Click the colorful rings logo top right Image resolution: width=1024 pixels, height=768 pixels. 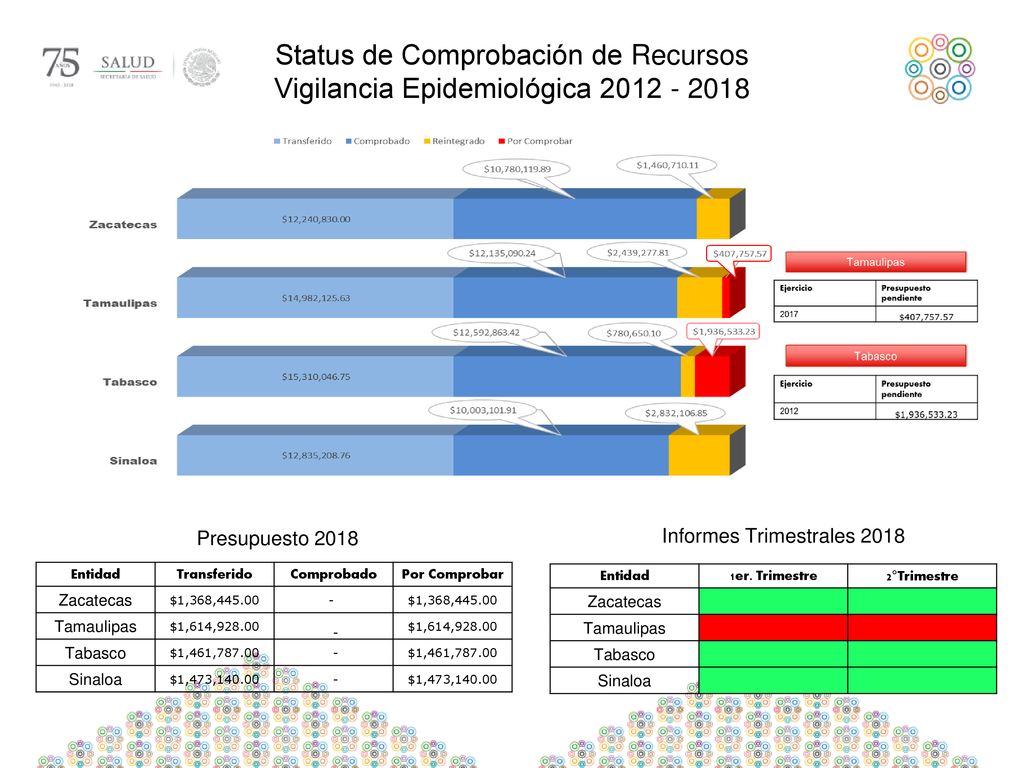click(940, 69)
